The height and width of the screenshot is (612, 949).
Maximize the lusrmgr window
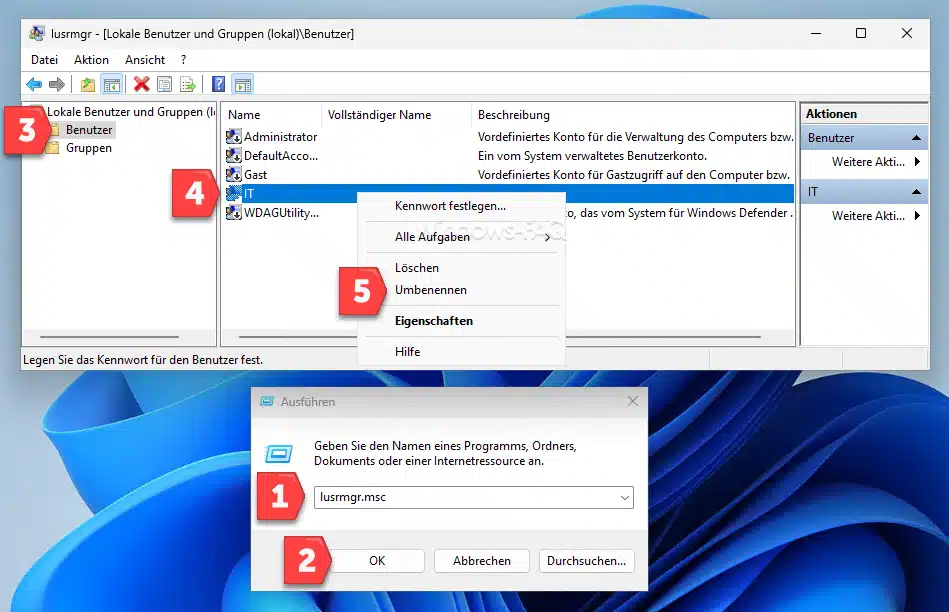861,33
